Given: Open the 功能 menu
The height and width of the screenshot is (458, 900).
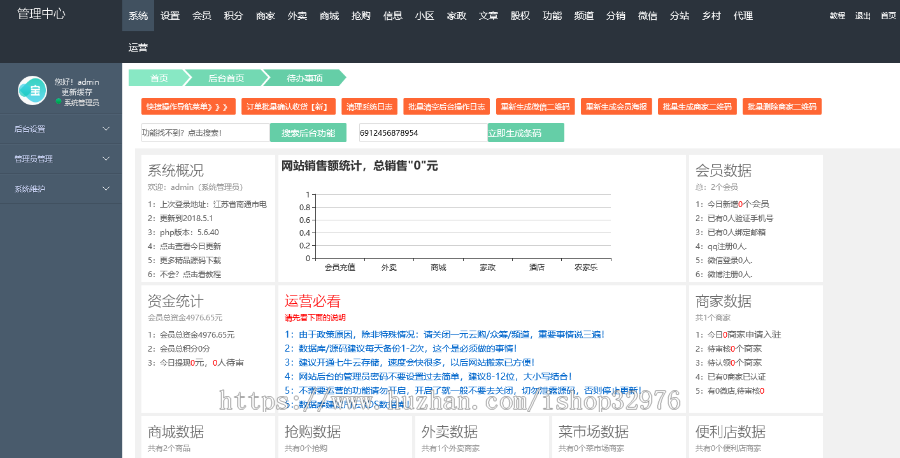Looking at the screenshot, I should [552, 15].
